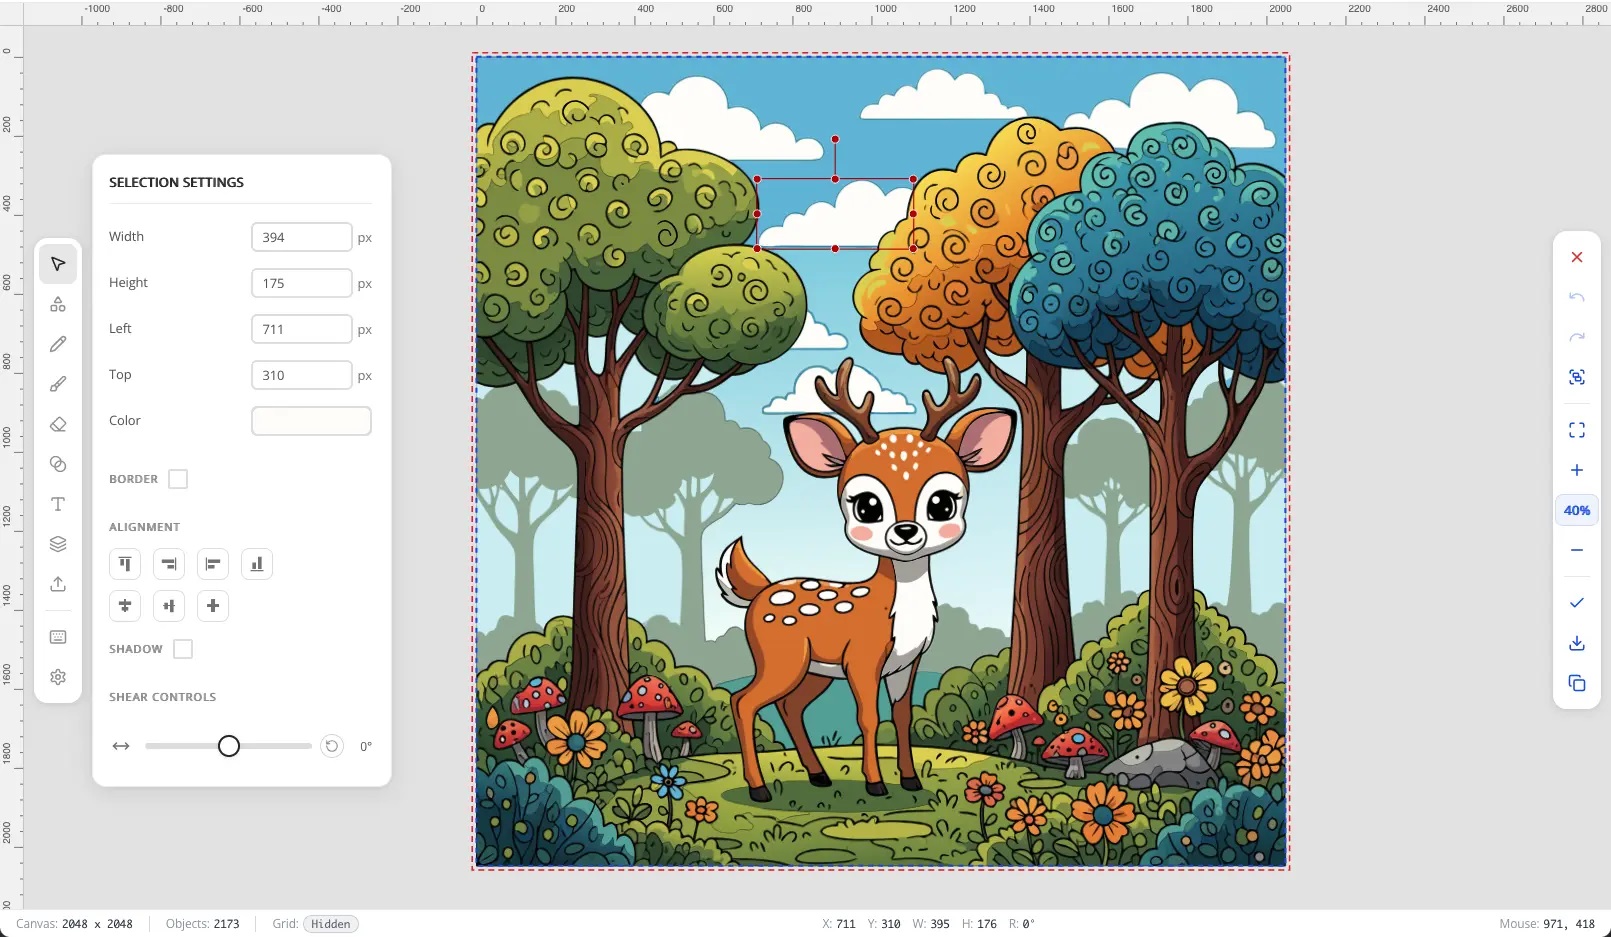Open settings gear in left toolbar
Image resolution: width=1611 pixels, height=937 pixels.
point(58,677)
